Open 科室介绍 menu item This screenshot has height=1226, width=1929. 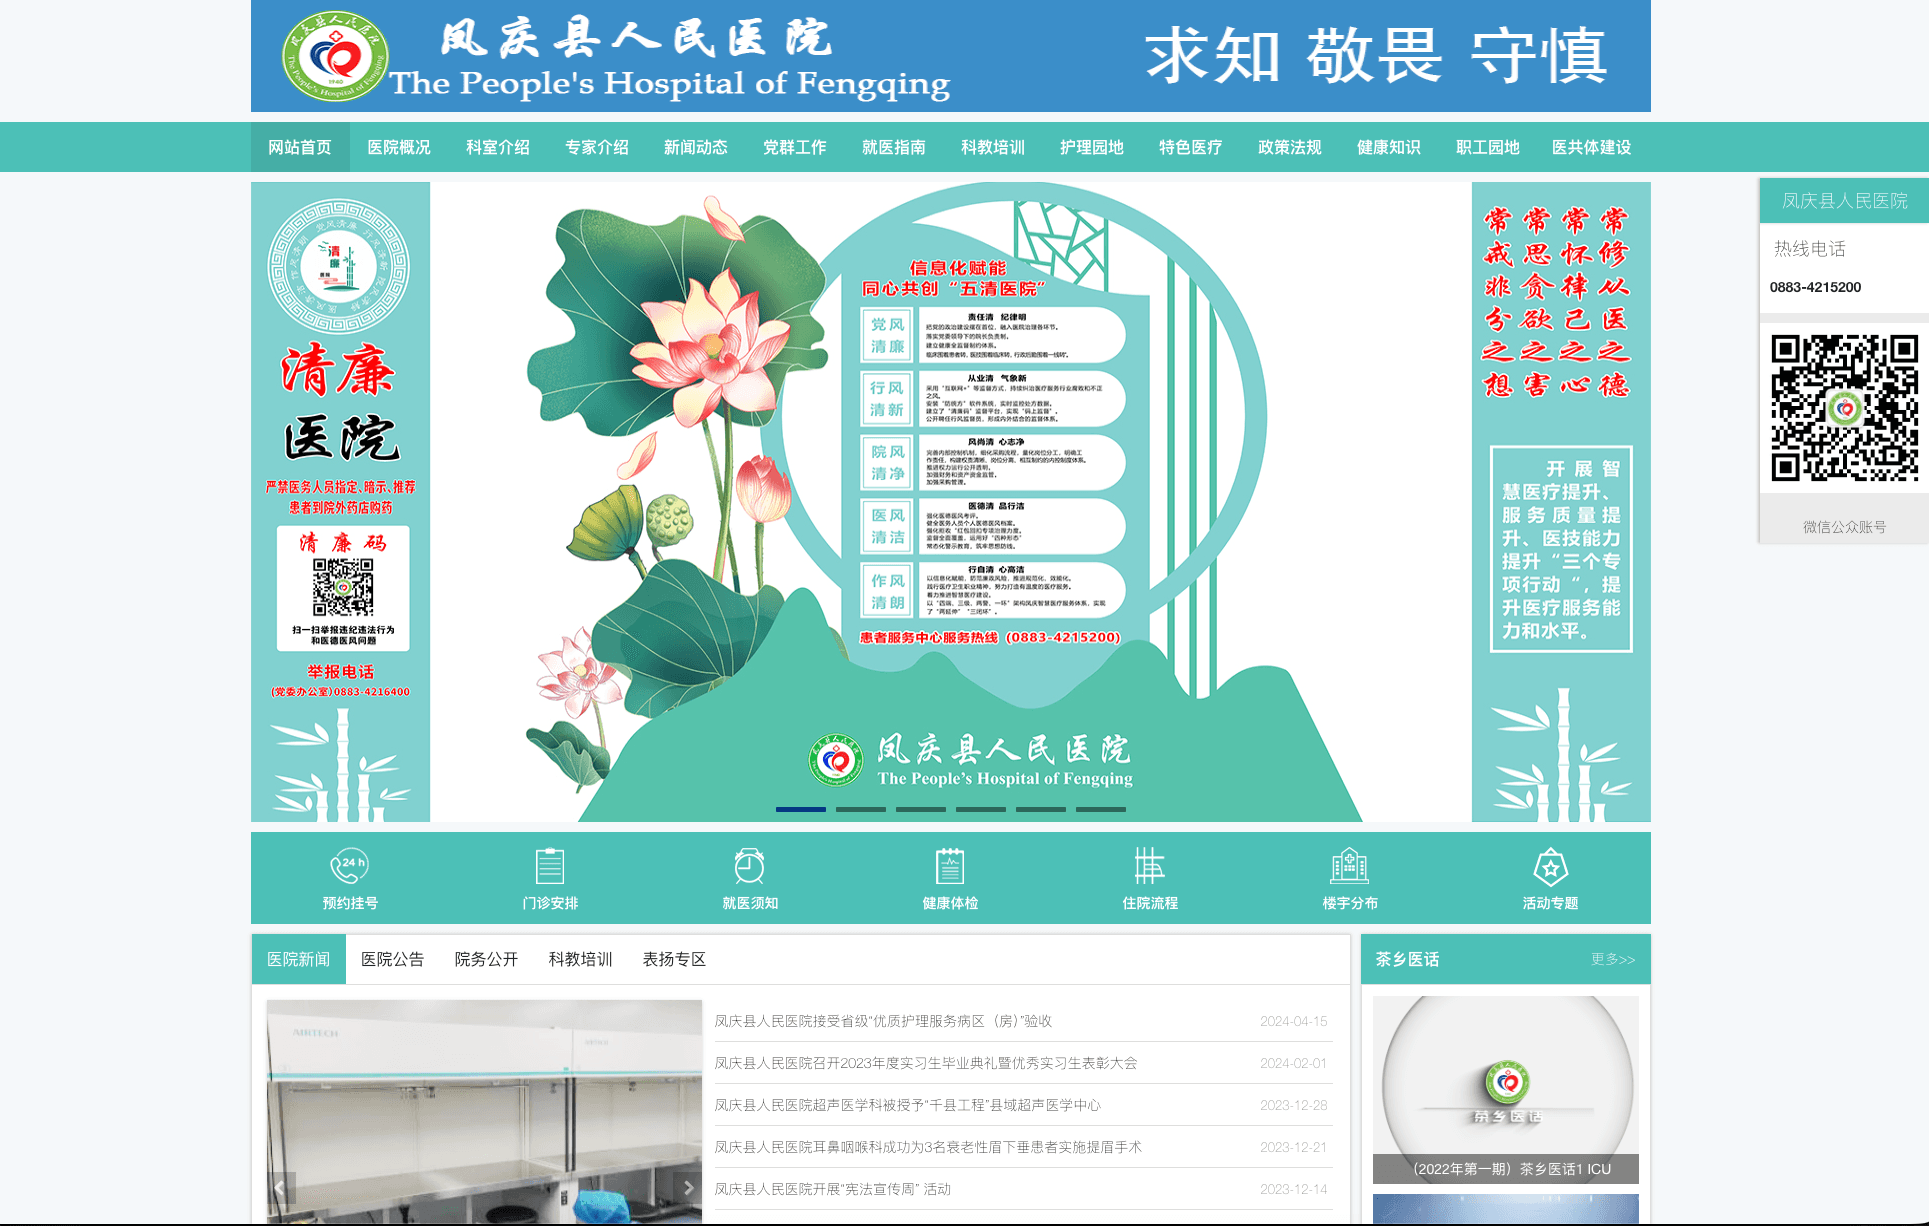(x=498, y=147)
